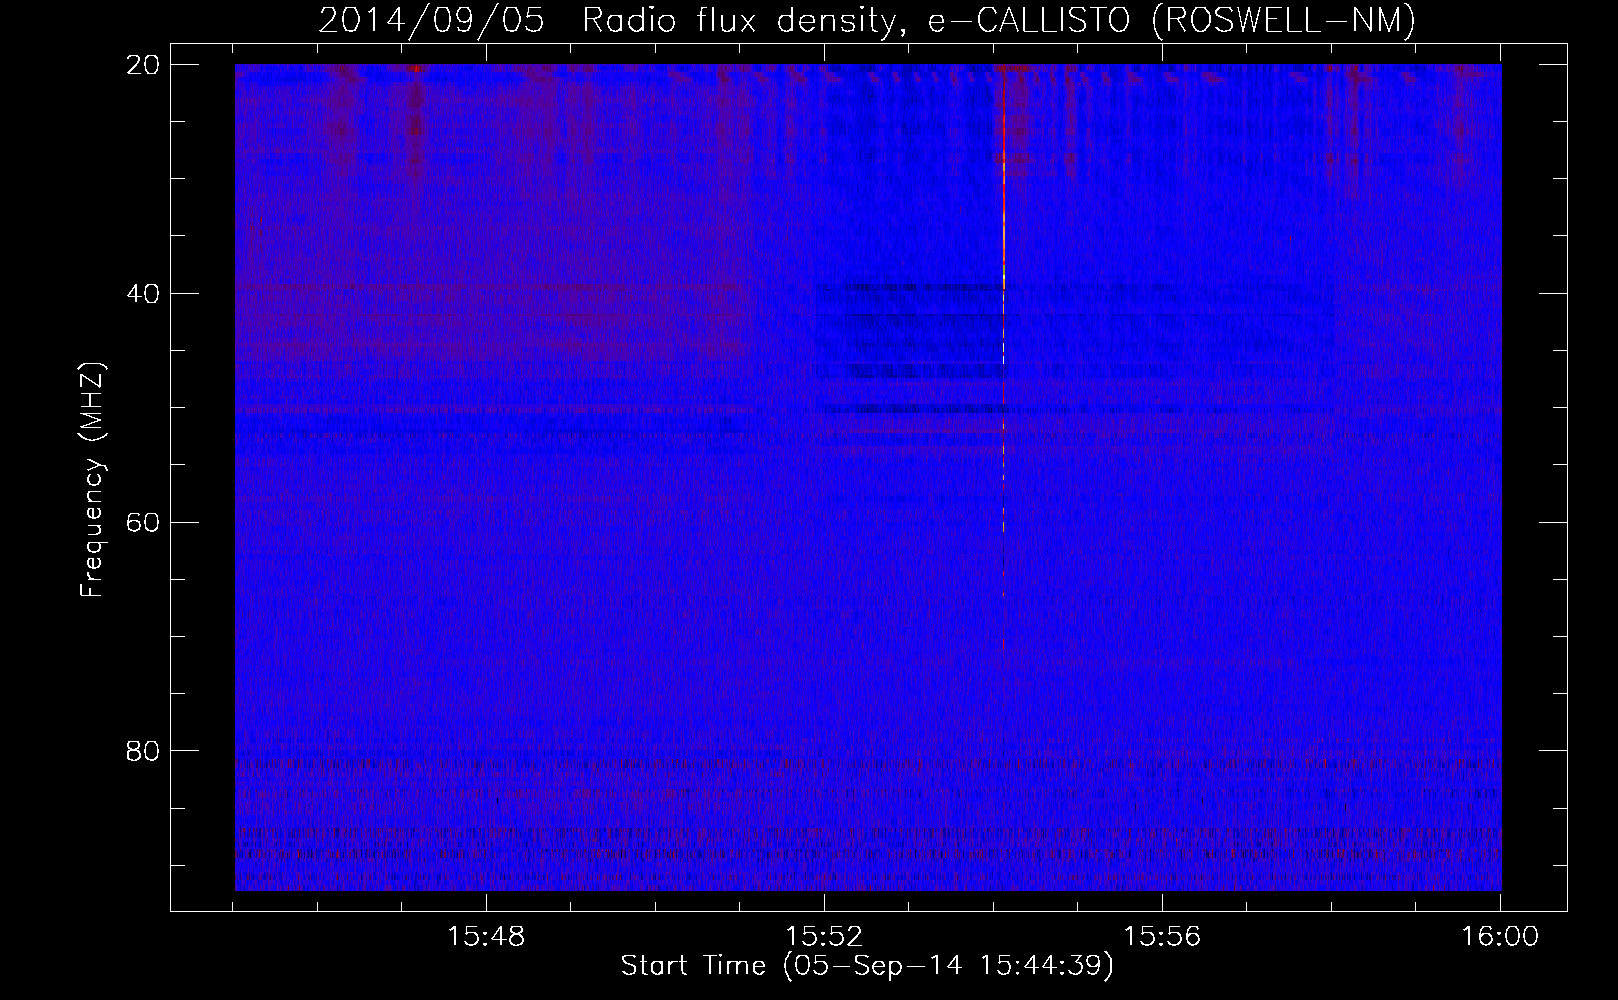Select the 15:52 time tick label
This screenshot has height=1000, width=1618.
click(824, 937)
